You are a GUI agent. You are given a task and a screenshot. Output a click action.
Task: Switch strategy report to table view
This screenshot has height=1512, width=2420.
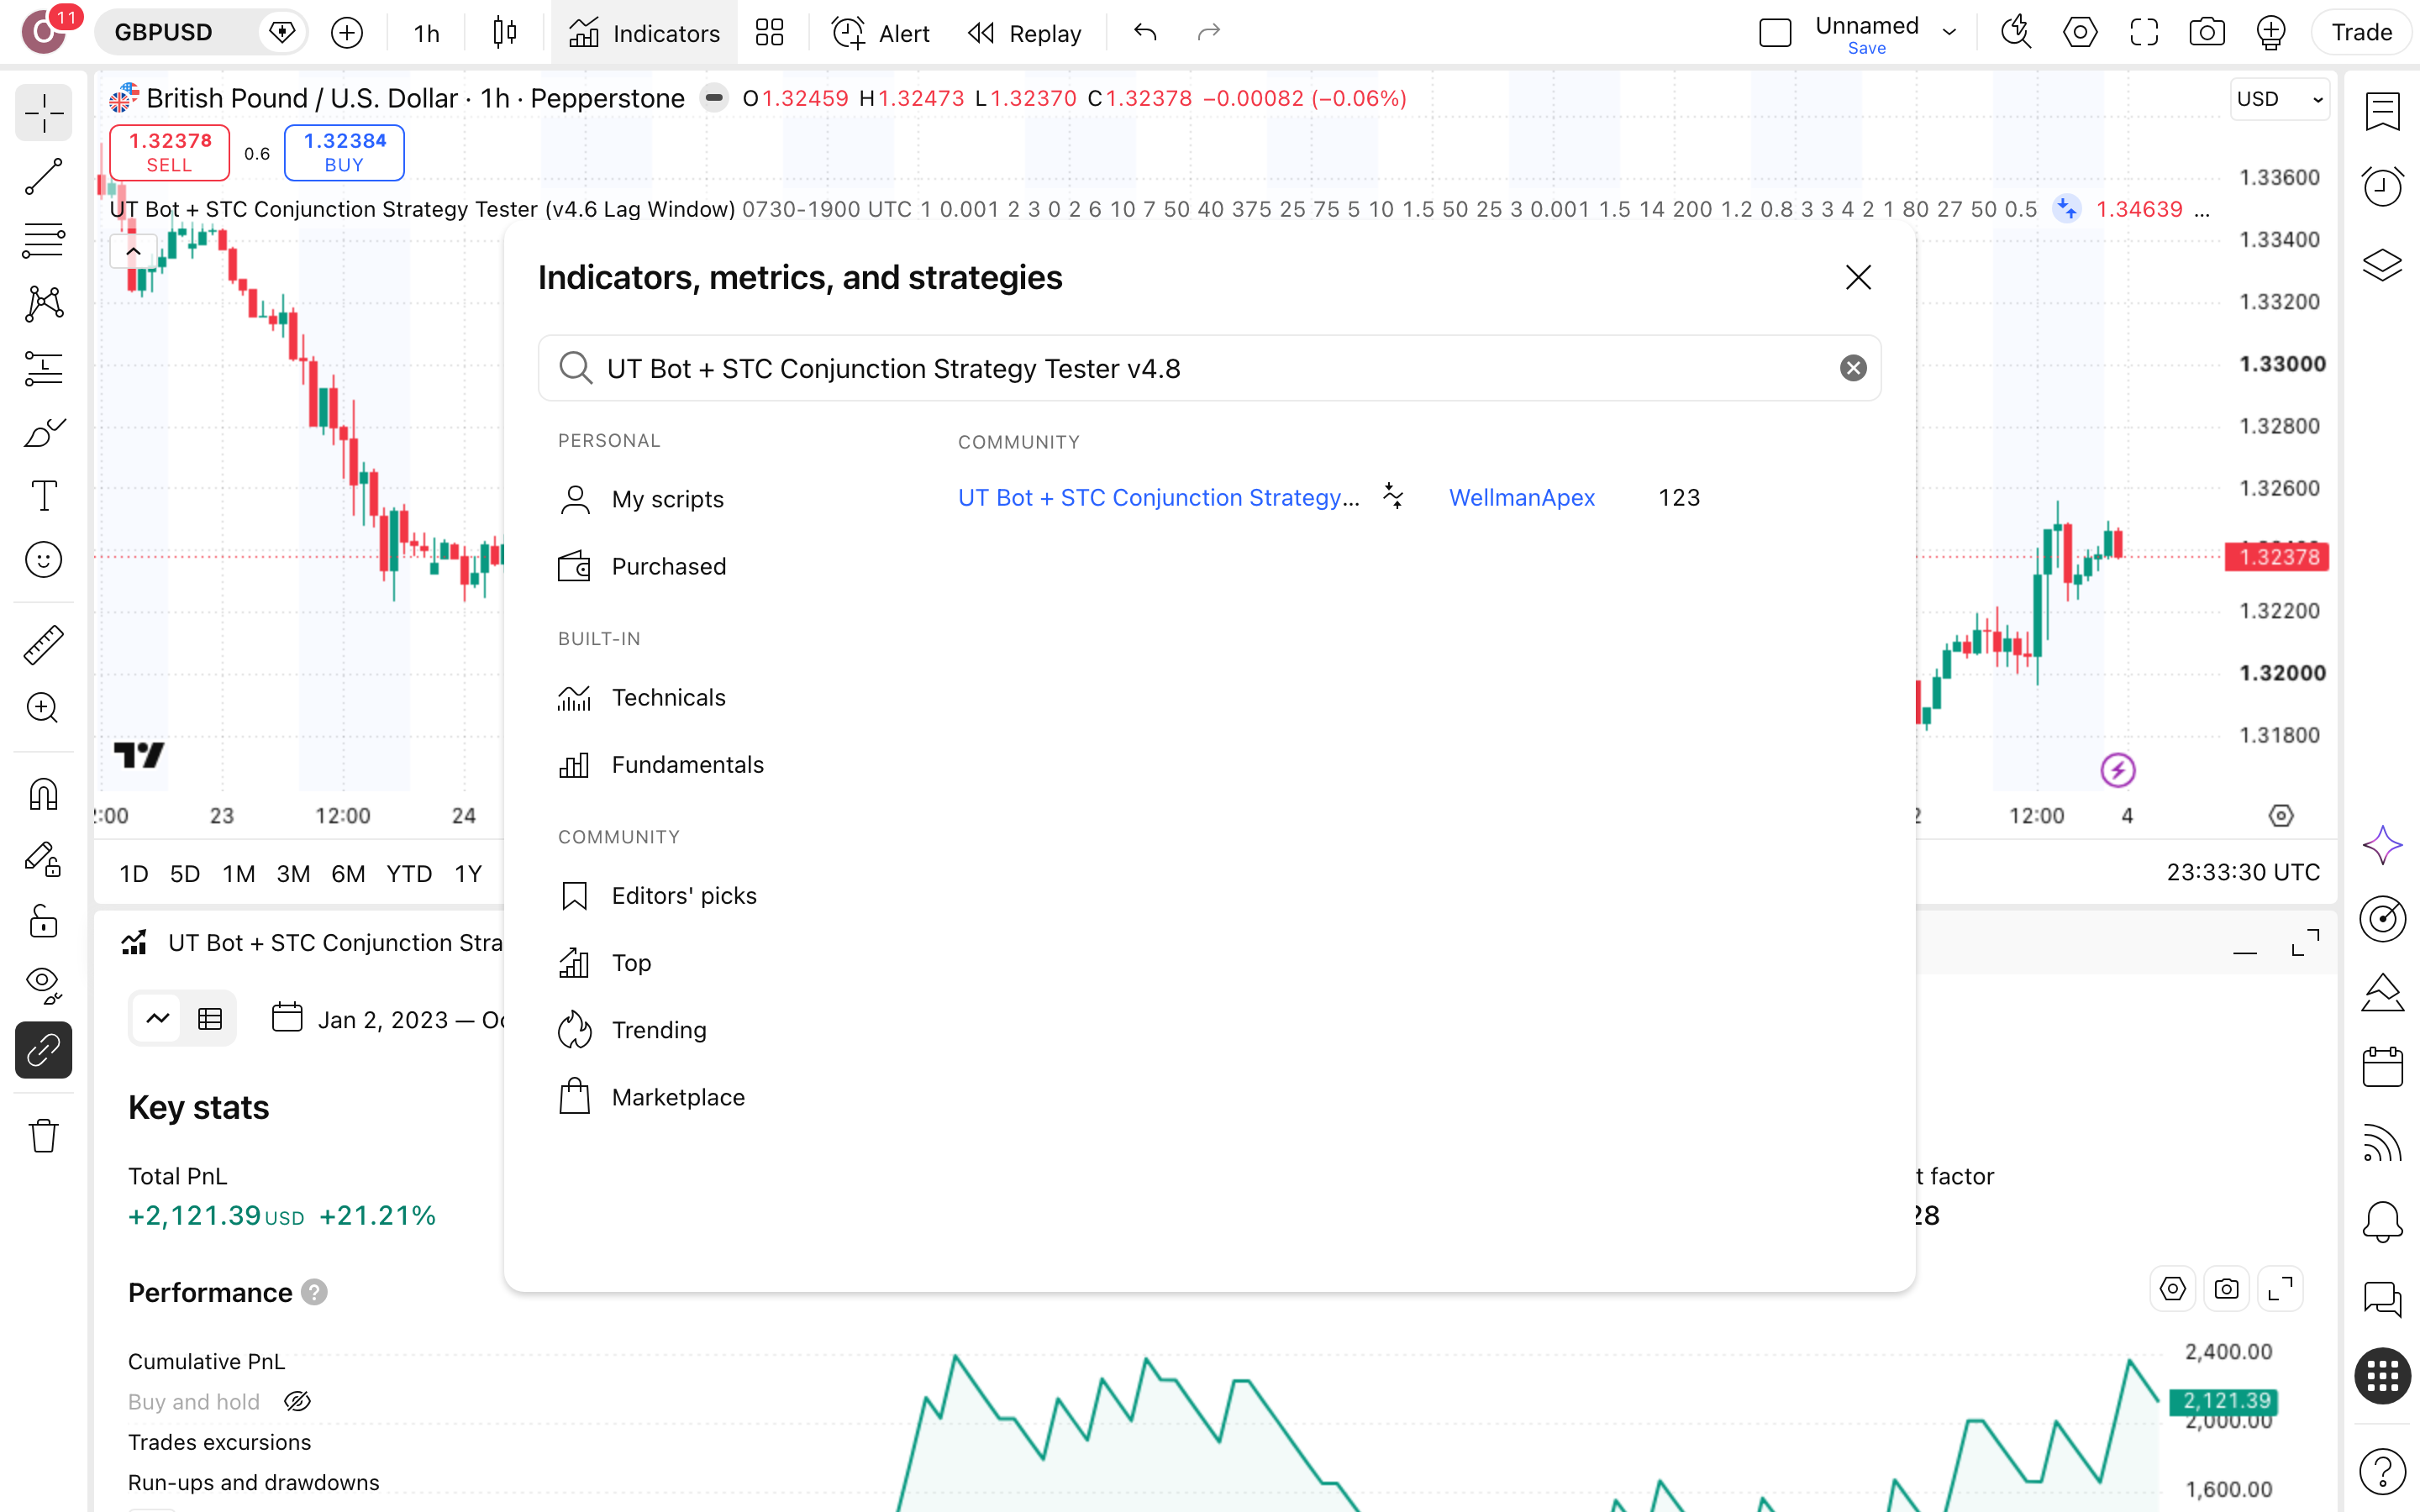click(x=210, y=1019)
